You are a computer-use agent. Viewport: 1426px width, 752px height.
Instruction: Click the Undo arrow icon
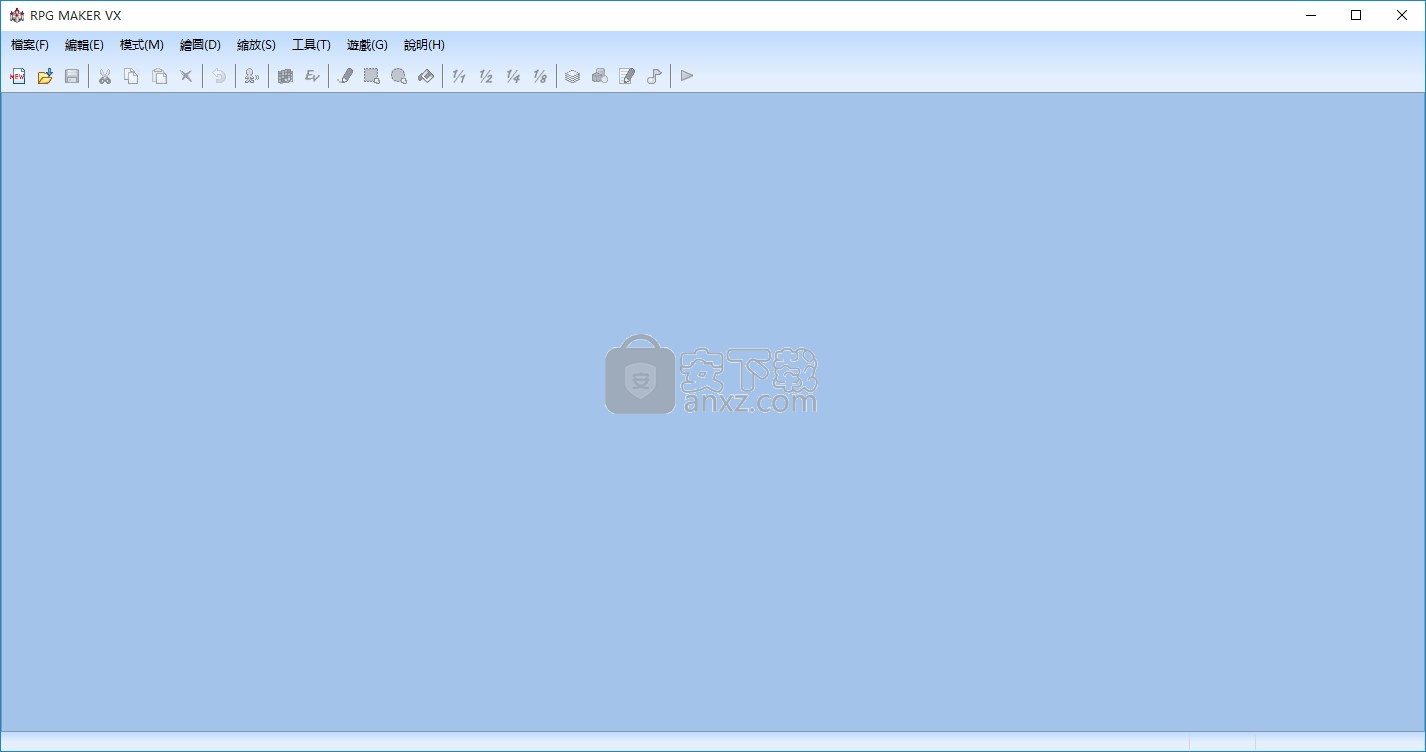pos(219,76)
